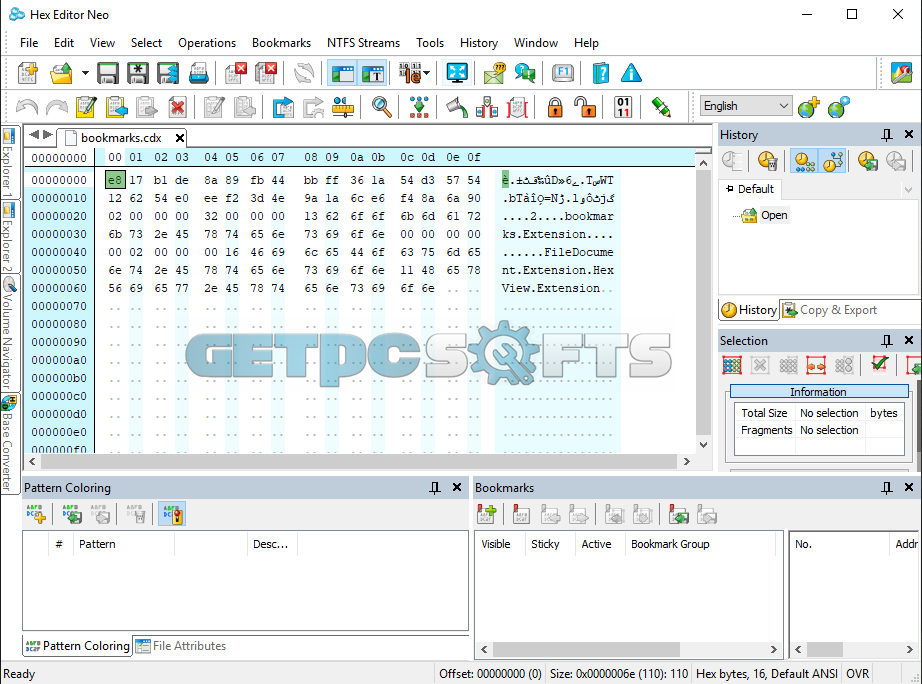Viewport: 922px width, 684px height.
Task: Open the Base Converter side tab
Action: point(8,444)
